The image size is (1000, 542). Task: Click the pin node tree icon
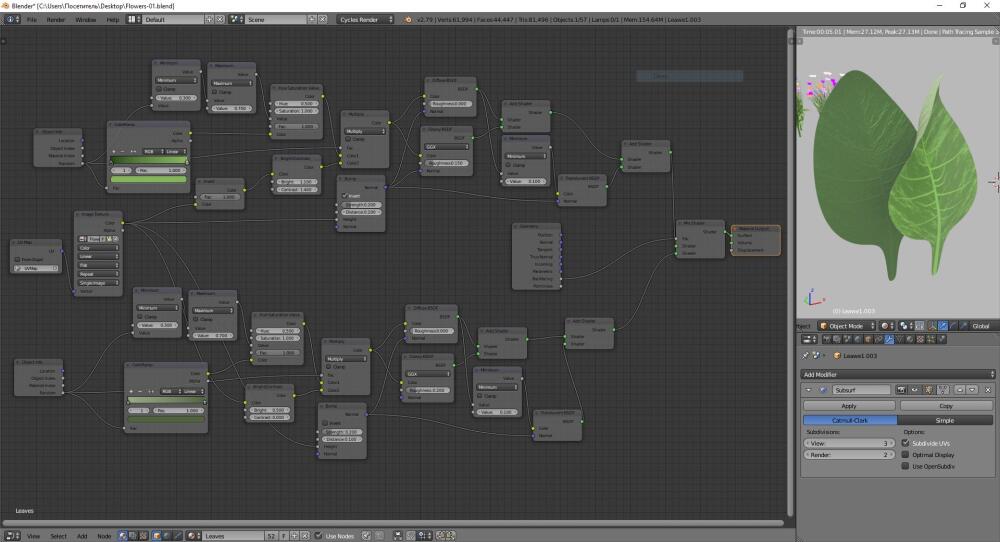(x=366, y=536)
